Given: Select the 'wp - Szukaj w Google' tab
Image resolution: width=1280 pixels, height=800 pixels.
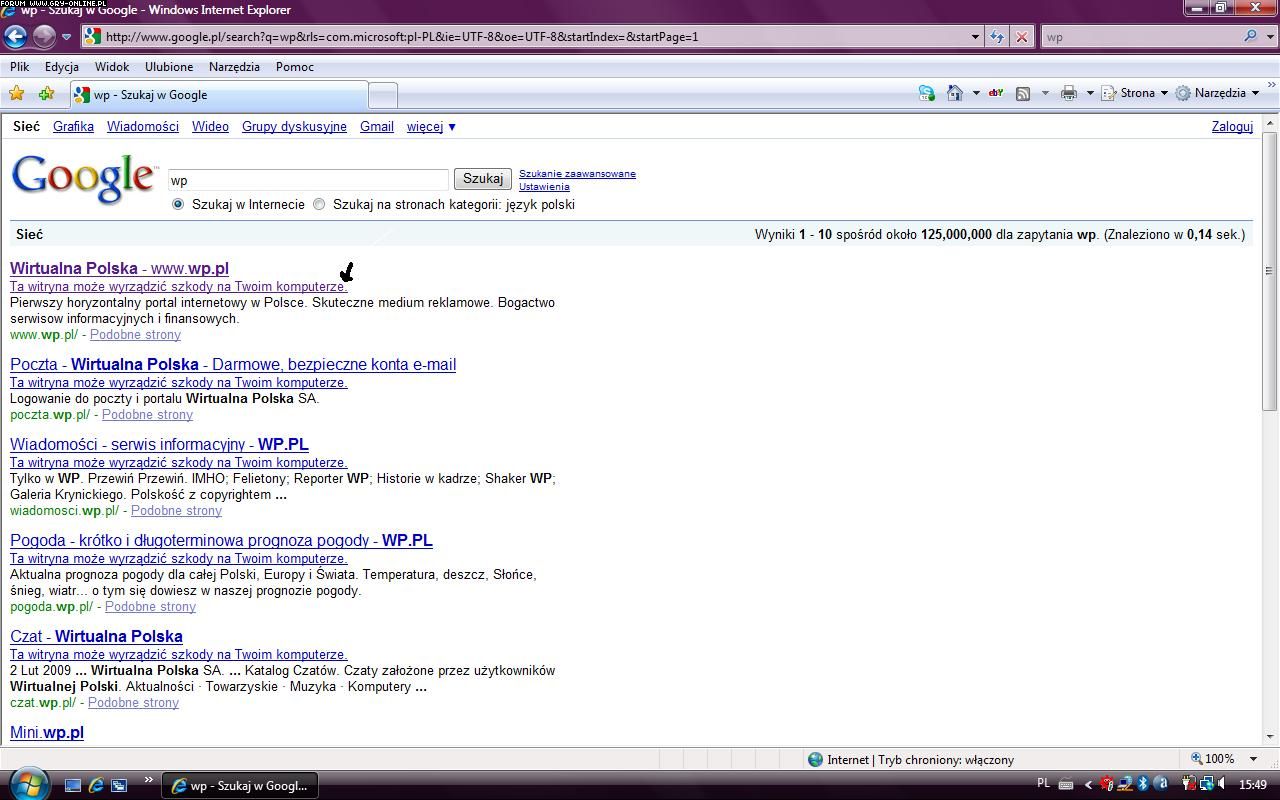Looking at the screenshot, I should (x=219, y=95).
